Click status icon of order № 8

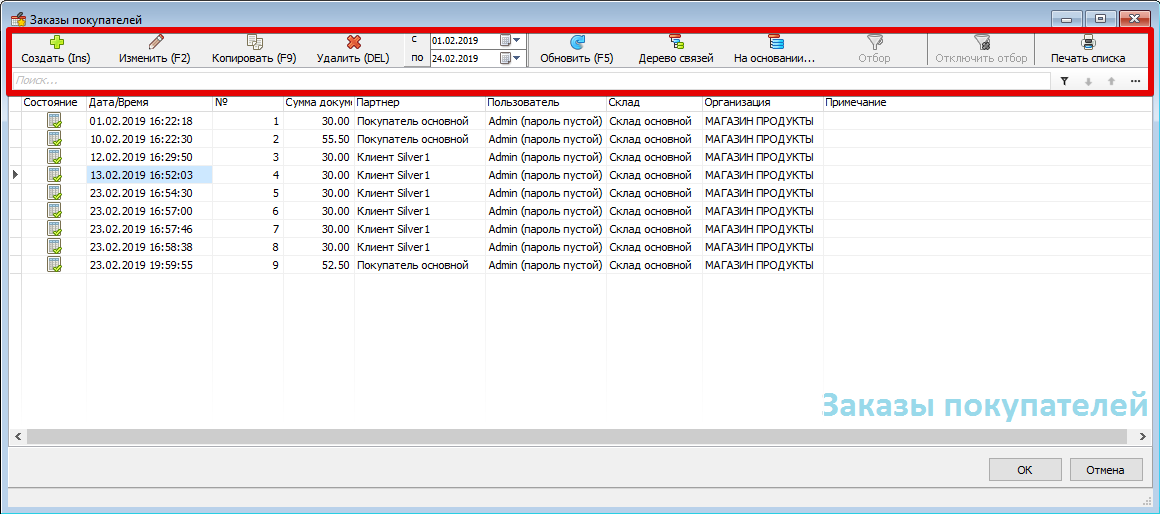coord(54,246)
